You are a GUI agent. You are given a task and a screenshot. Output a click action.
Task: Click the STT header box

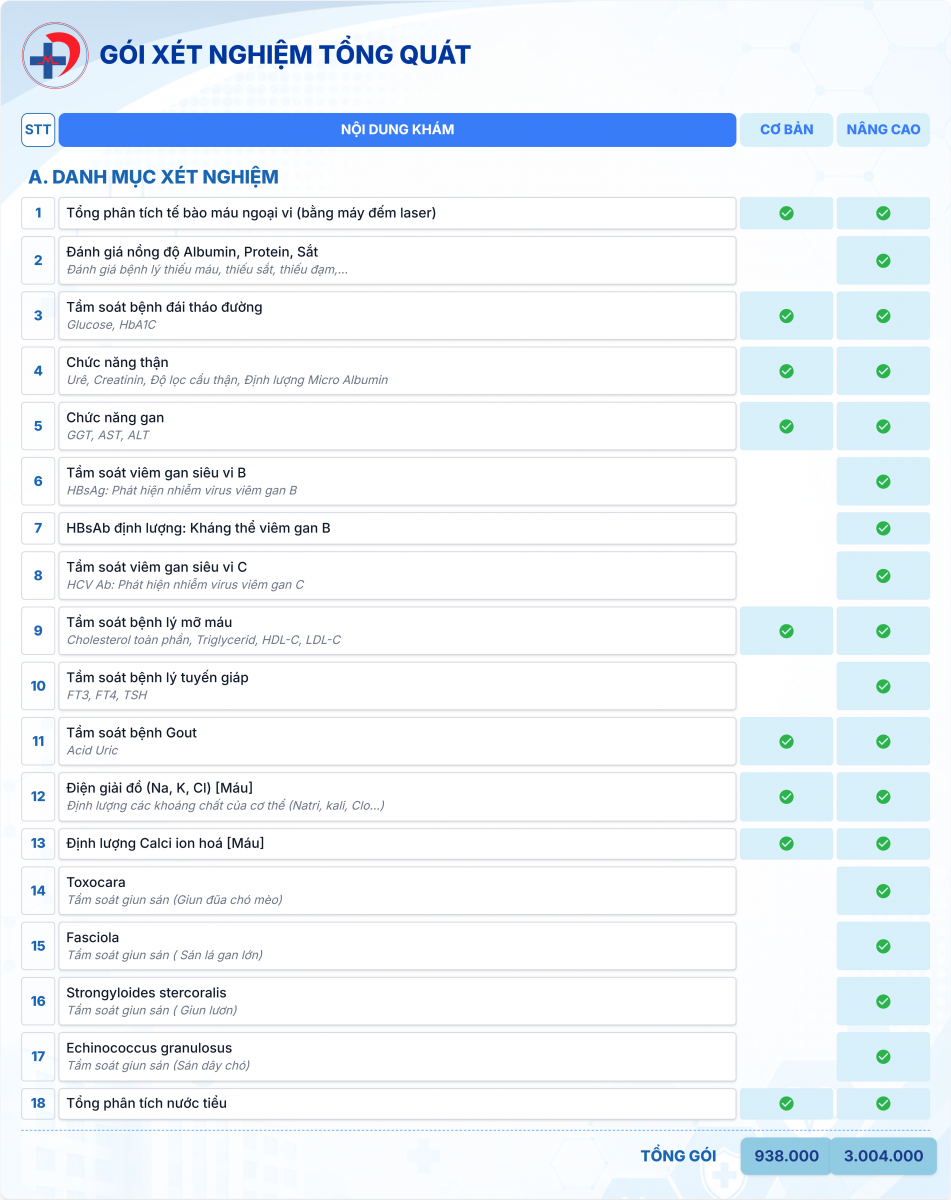click(x=38, y=130)
